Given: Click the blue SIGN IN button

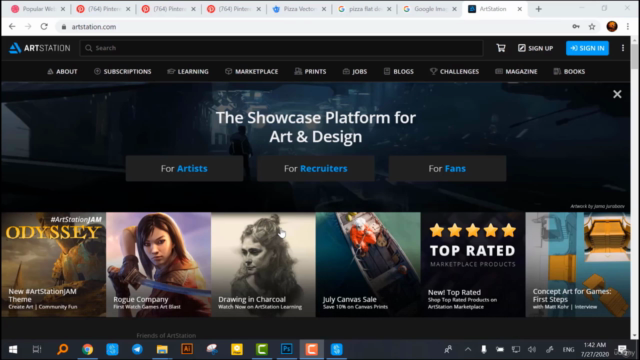Looking at the screenshot, I should coord(587,48).
